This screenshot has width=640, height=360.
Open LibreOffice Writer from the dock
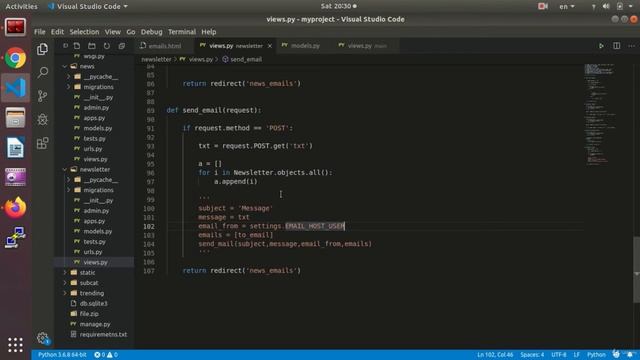click(x=16, y=147)
